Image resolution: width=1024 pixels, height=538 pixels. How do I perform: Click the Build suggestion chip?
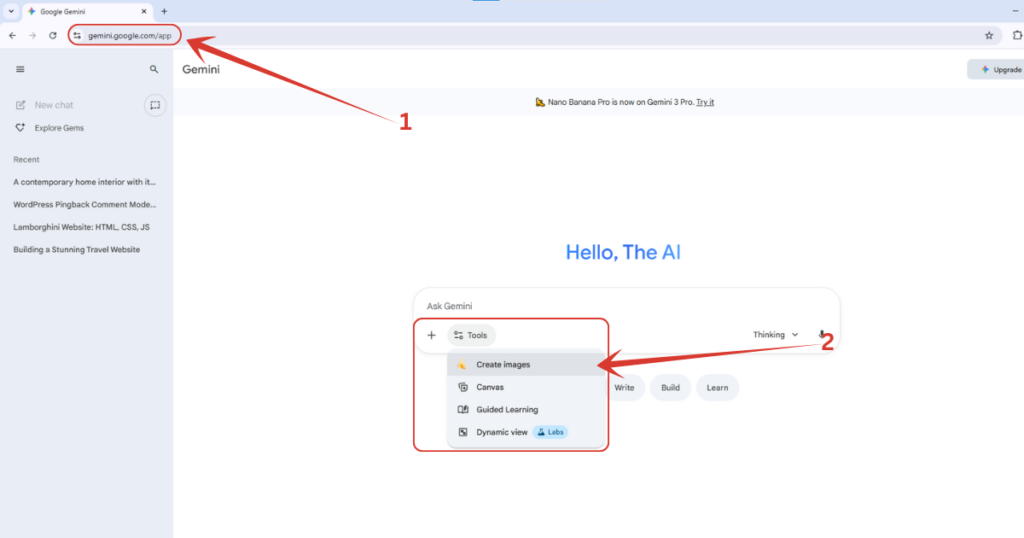click(670, 388)
